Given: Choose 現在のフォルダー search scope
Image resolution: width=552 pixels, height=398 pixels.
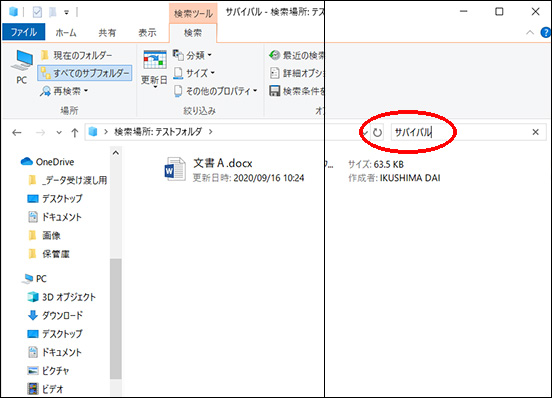Looking at the screenshot, I should 76,55.
